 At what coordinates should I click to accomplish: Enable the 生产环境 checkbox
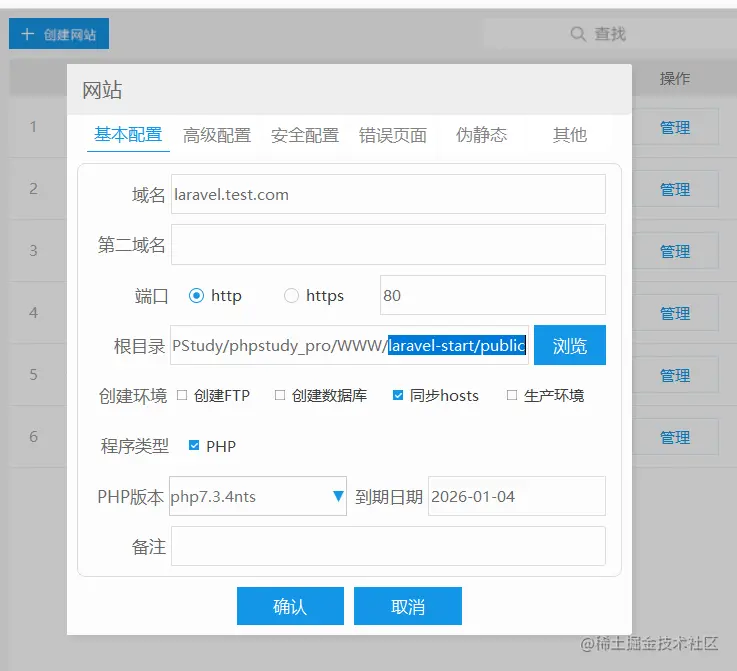[512, 395]
